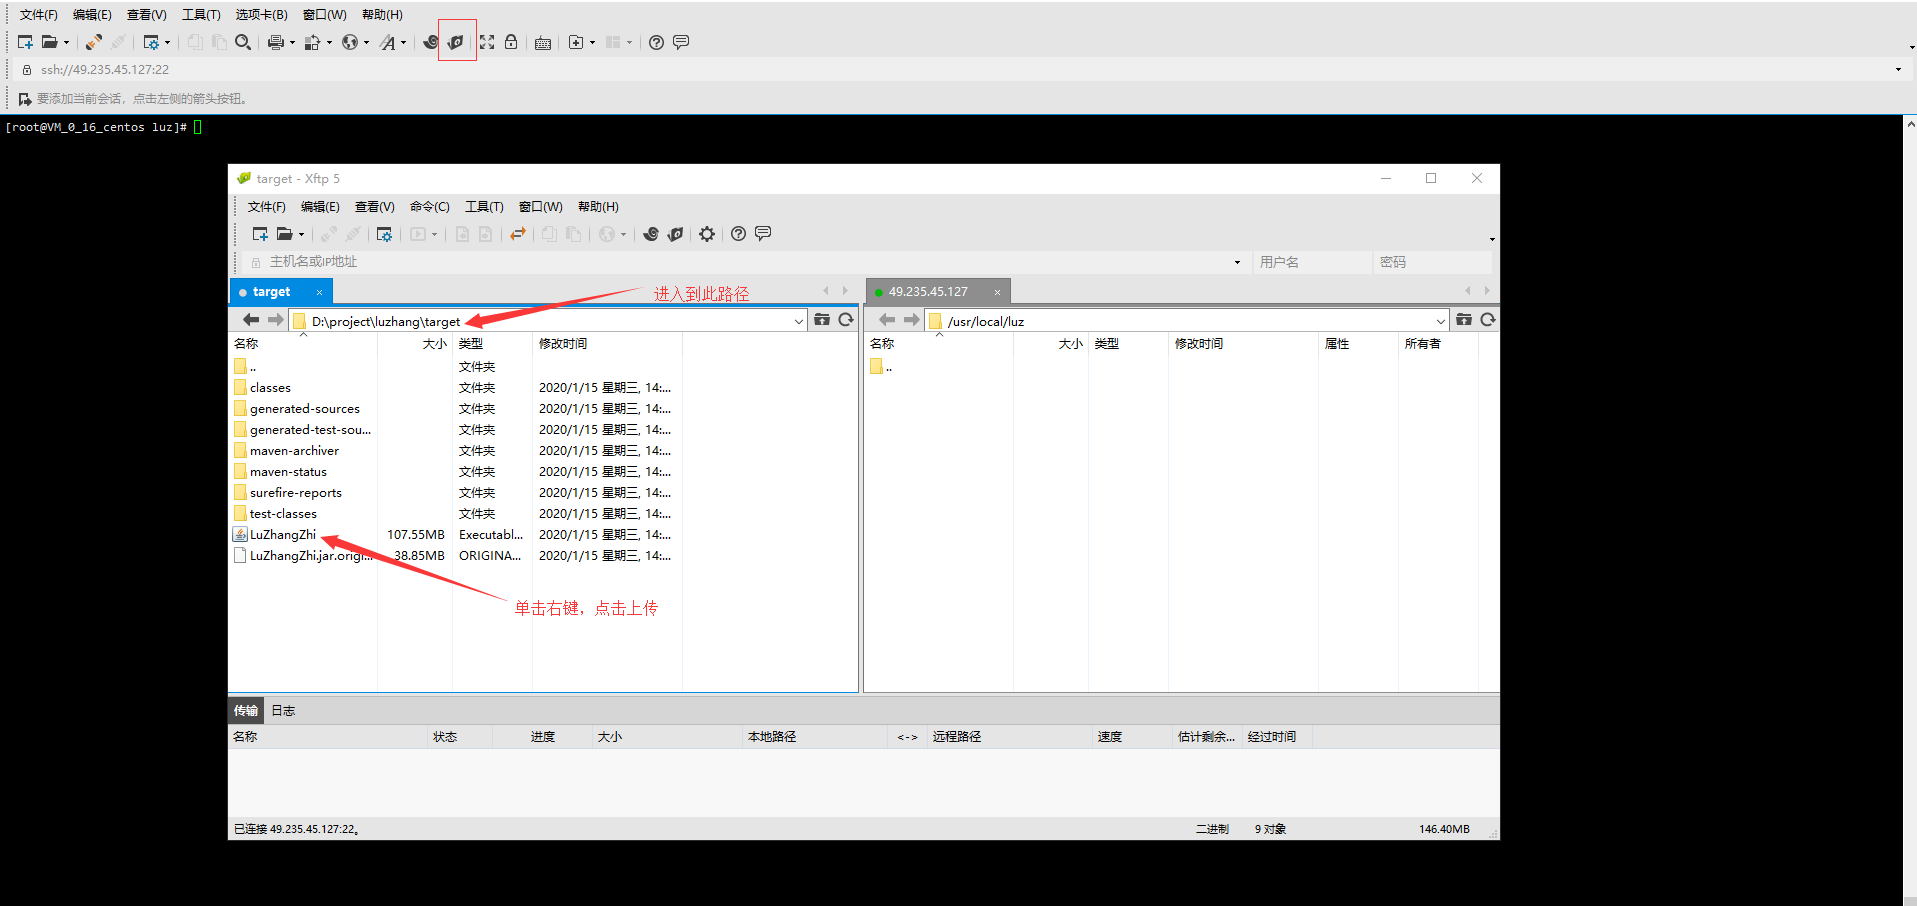Refresh the remote /usr/local/luz pane
Image resolution: width=1917 pixels, height=906 pixels.
pyautogui.click(x=1488, y=320)
